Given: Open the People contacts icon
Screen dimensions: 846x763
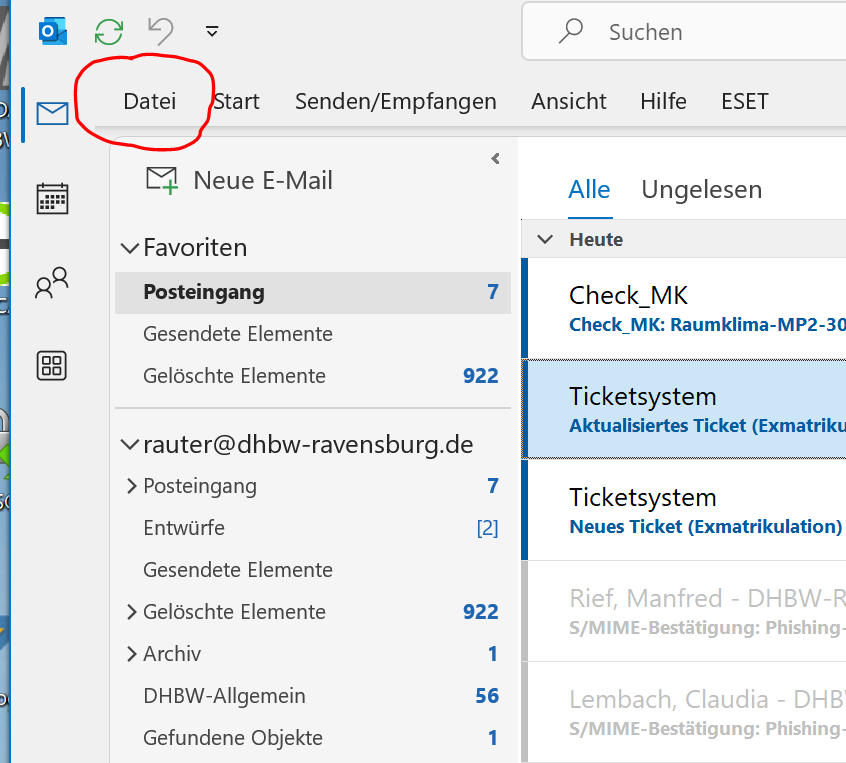Looking at the screenshot, I should coord(52,282).
